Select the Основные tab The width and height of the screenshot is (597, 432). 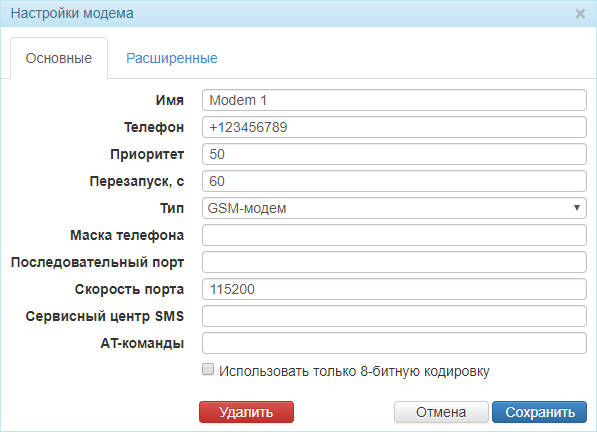click(59, 58)
